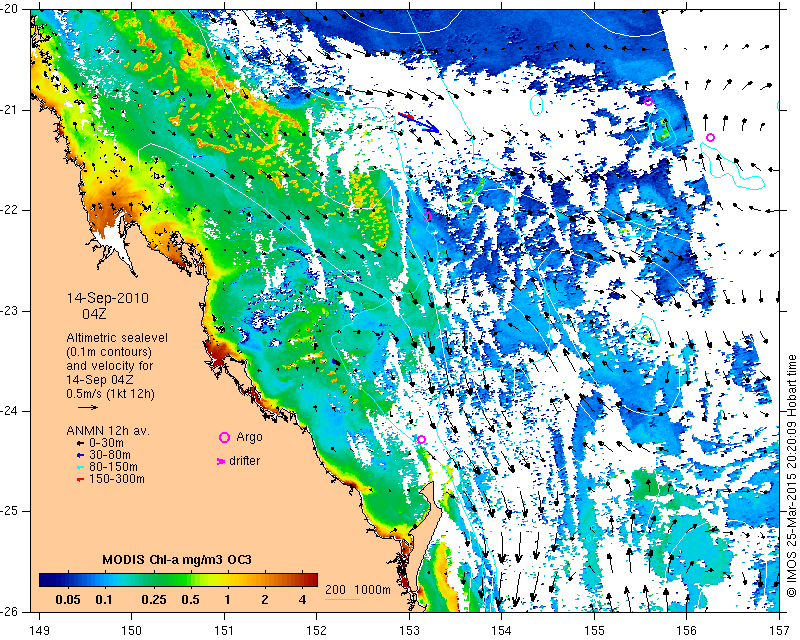This screenshot has height=640, width=800.
Task: Select the black 0-30m arrow legend symbol
Action: (x=80, y=444)
